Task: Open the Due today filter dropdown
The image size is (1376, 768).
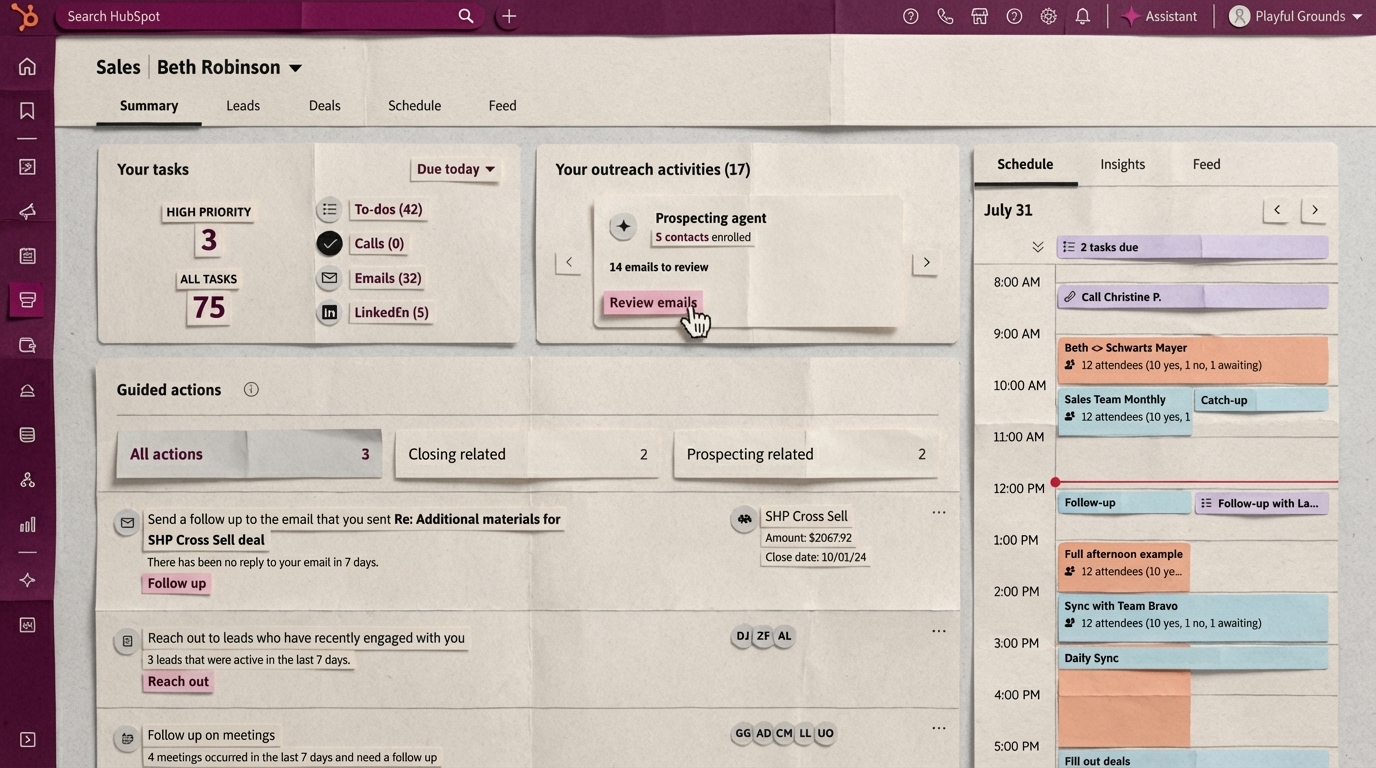Action: (x=453, y=169)
